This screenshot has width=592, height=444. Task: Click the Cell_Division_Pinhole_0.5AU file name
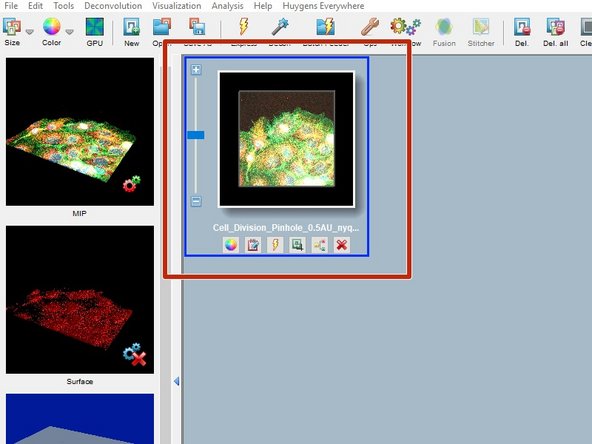pos(286,228)
